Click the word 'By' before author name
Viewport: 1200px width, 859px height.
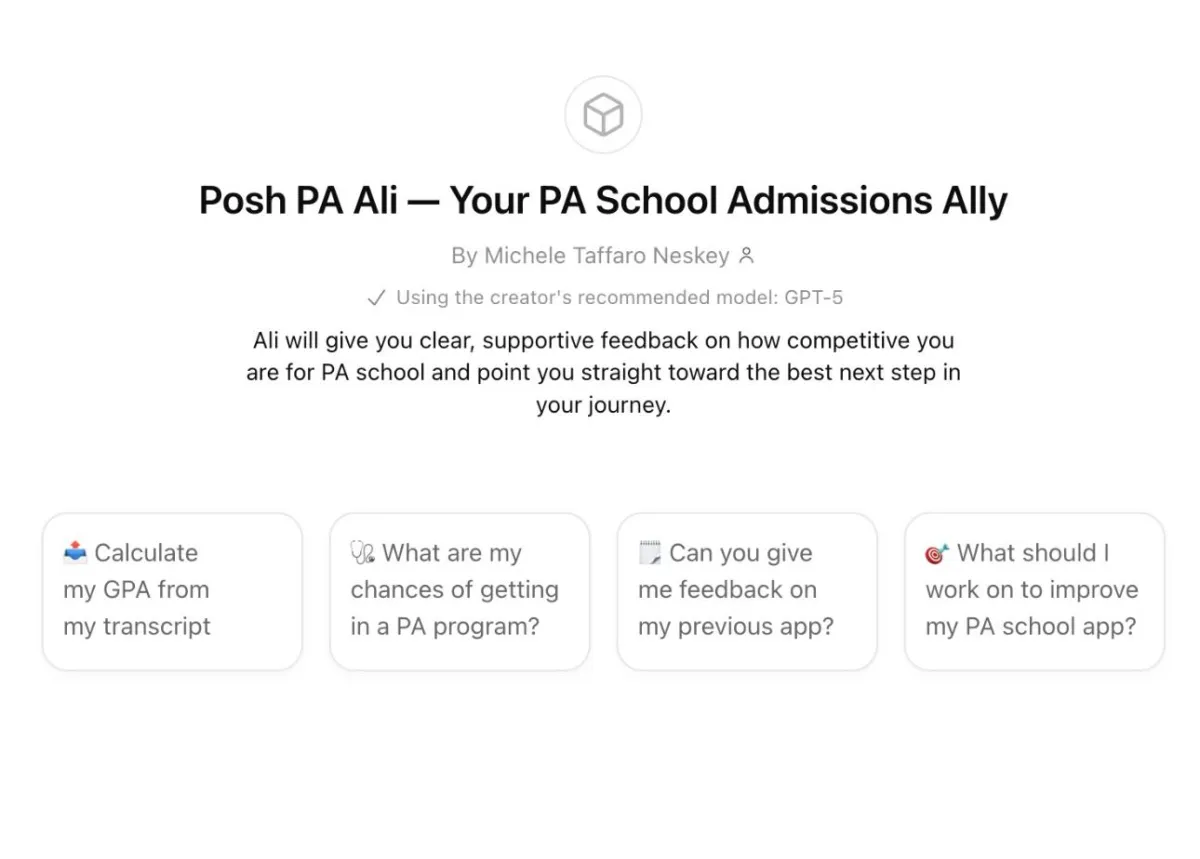tap(464, 256)
